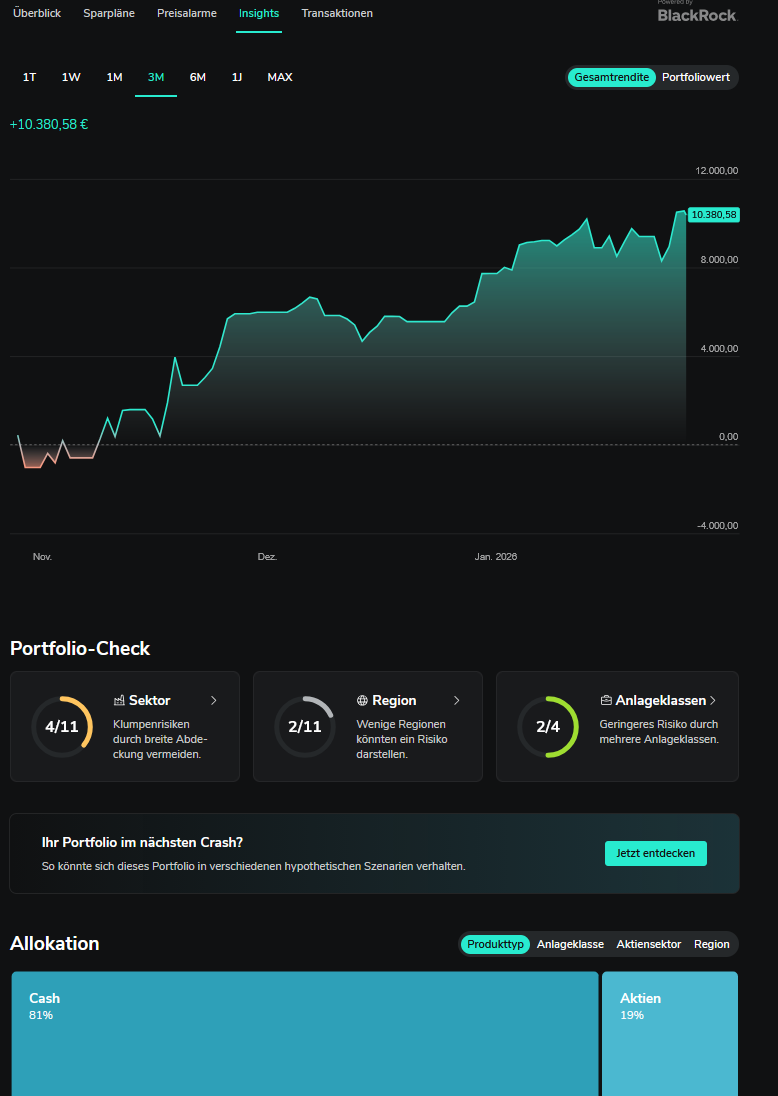Image resolution: width=778 pixels, height=1096 pixels.
Task: Open the Sparpläne tab
Action: [109, 13]
